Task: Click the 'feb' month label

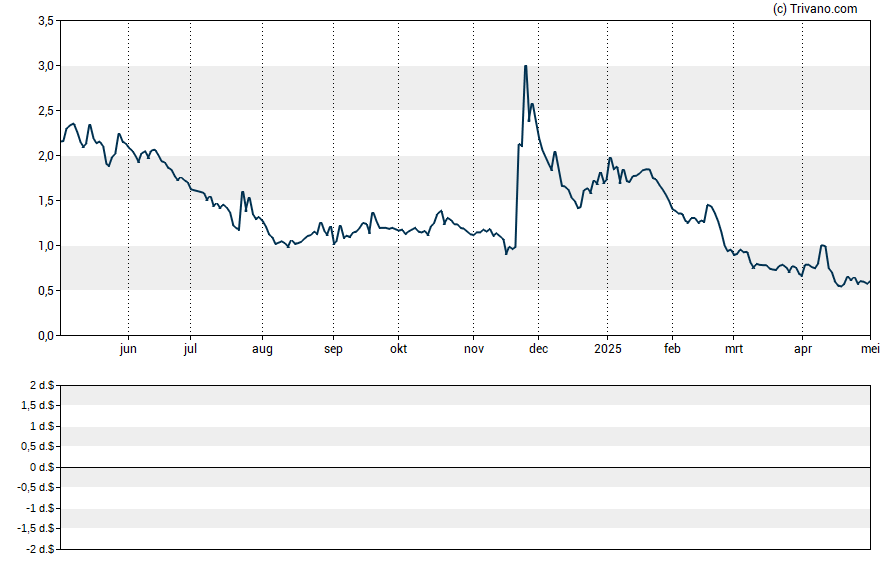Action: (x=672, y=349)
